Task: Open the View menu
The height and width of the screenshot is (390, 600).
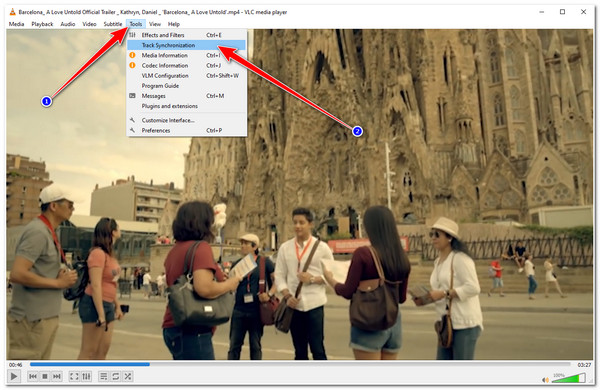Action: point(155,24)
